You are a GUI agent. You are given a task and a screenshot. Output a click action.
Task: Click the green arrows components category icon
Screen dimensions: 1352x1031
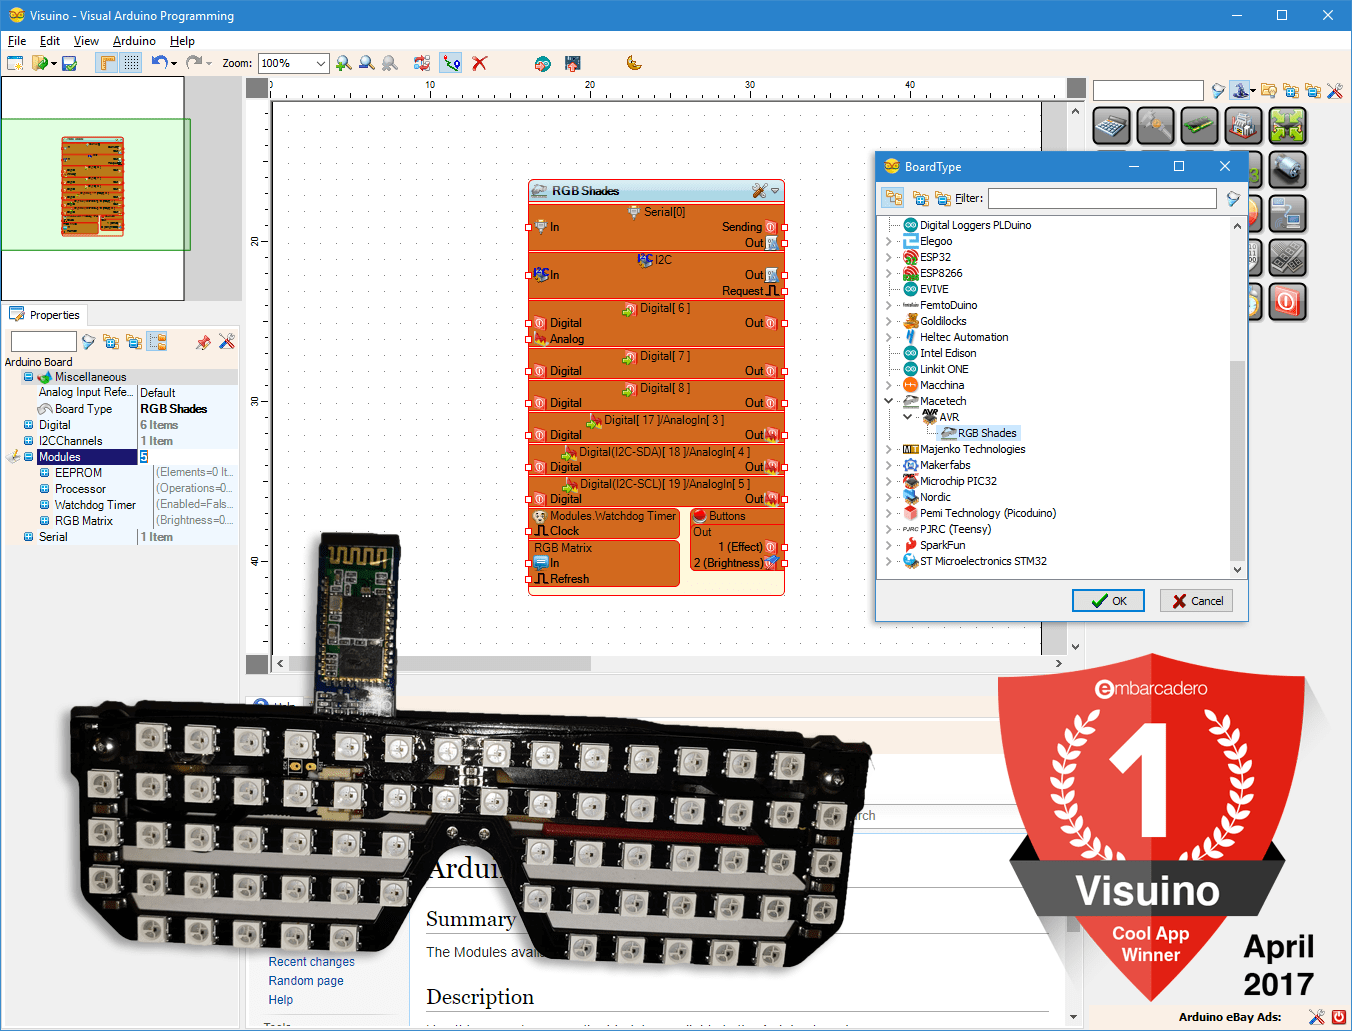[1288, 126]
